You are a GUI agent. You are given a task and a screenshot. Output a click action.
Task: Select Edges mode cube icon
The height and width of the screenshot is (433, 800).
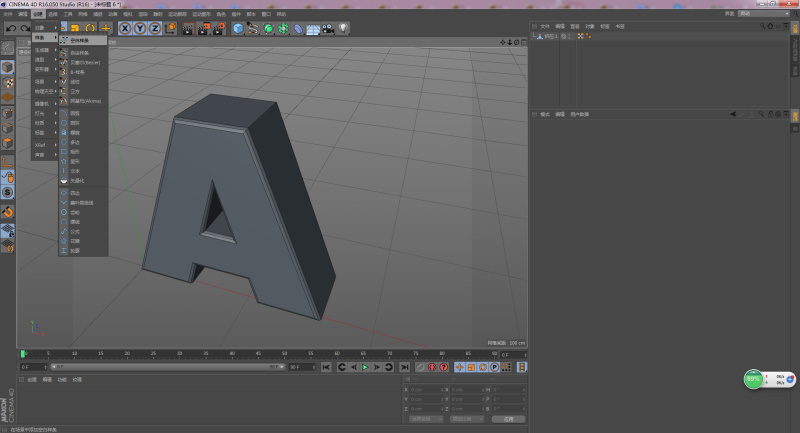tap(7, 128)
